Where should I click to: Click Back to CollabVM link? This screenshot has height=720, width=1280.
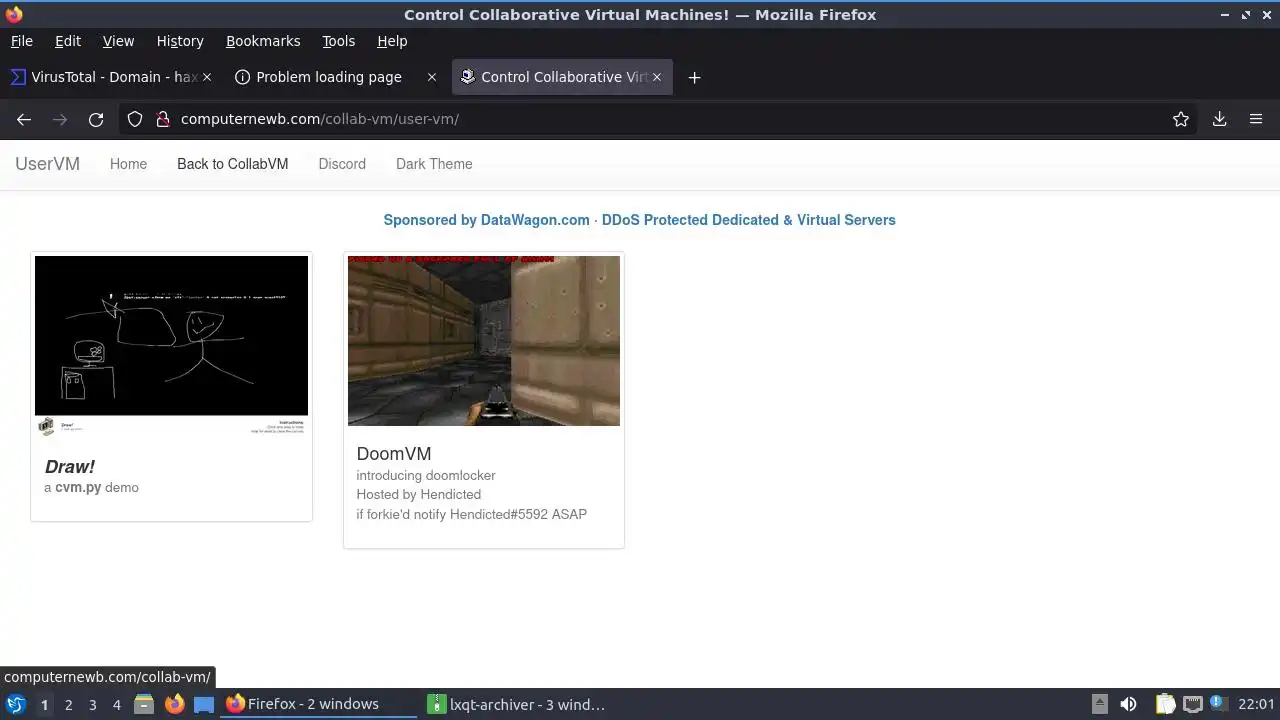(232, 164)
